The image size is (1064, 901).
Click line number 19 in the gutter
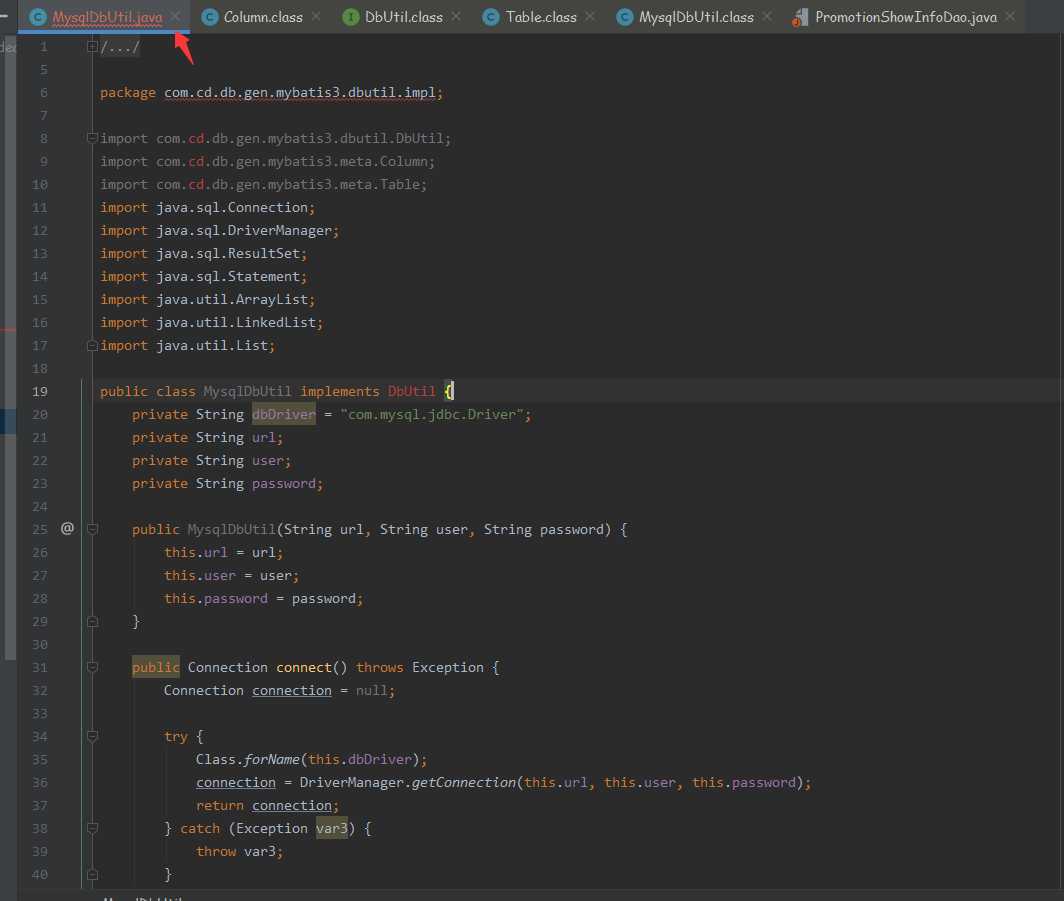pos(40,391)
